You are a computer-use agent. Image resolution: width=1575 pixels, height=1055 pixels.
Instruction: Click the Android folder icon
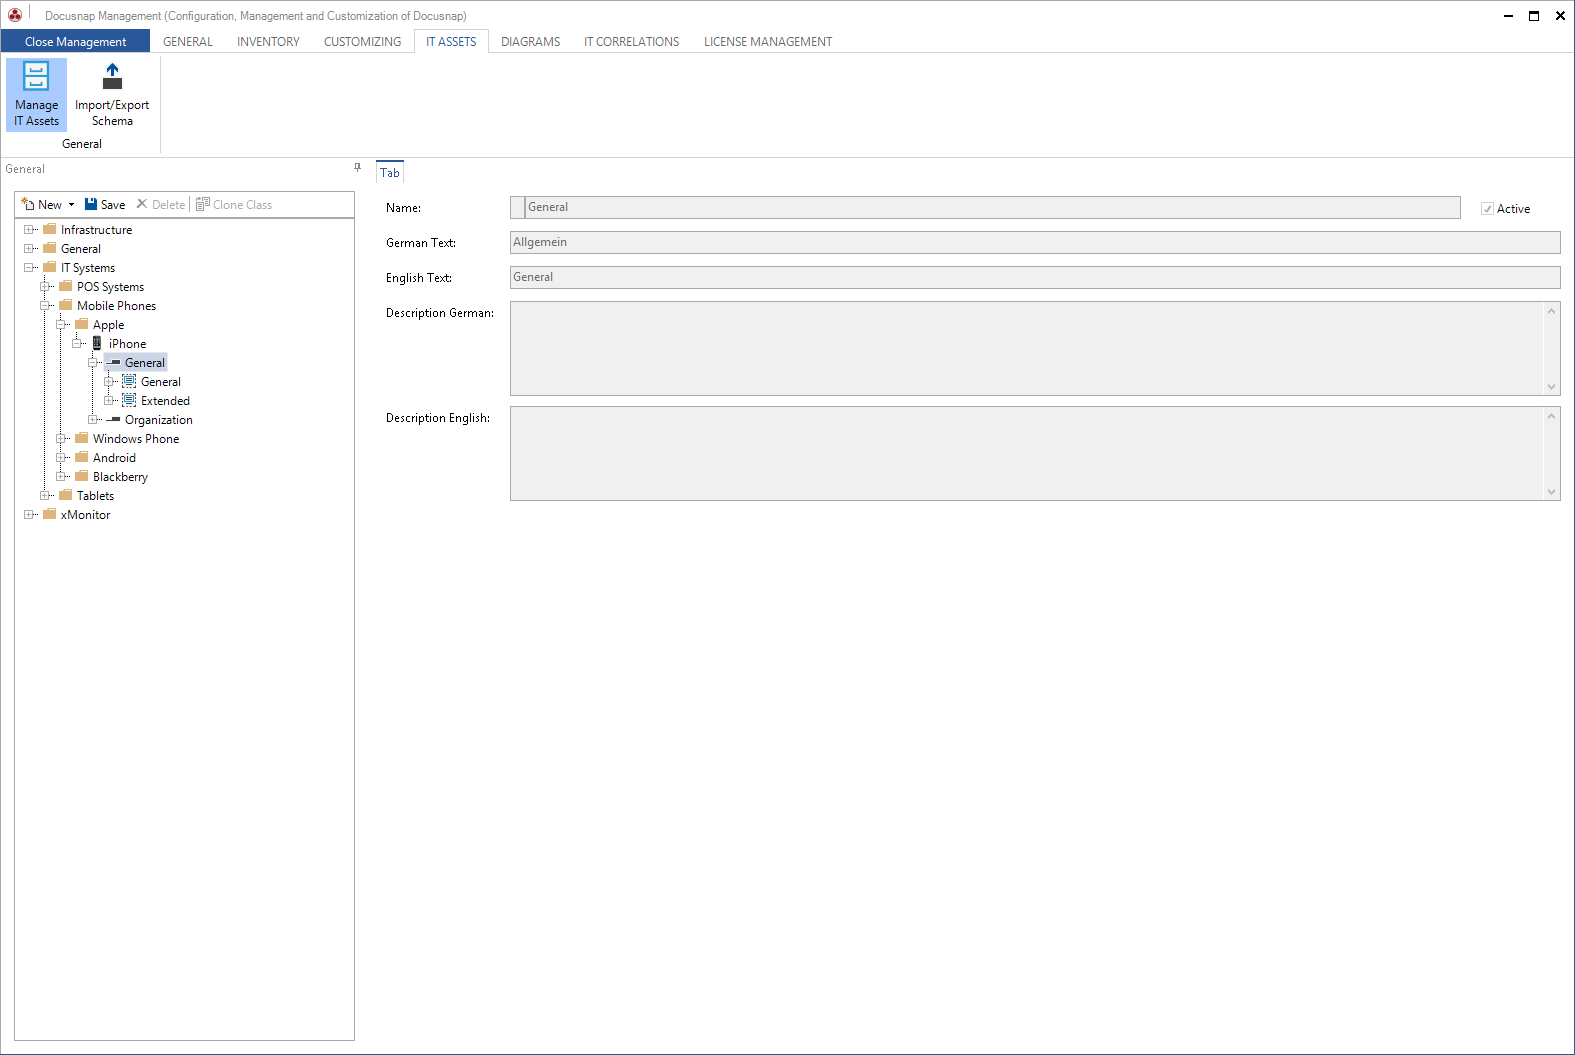[x=82, y=457]
